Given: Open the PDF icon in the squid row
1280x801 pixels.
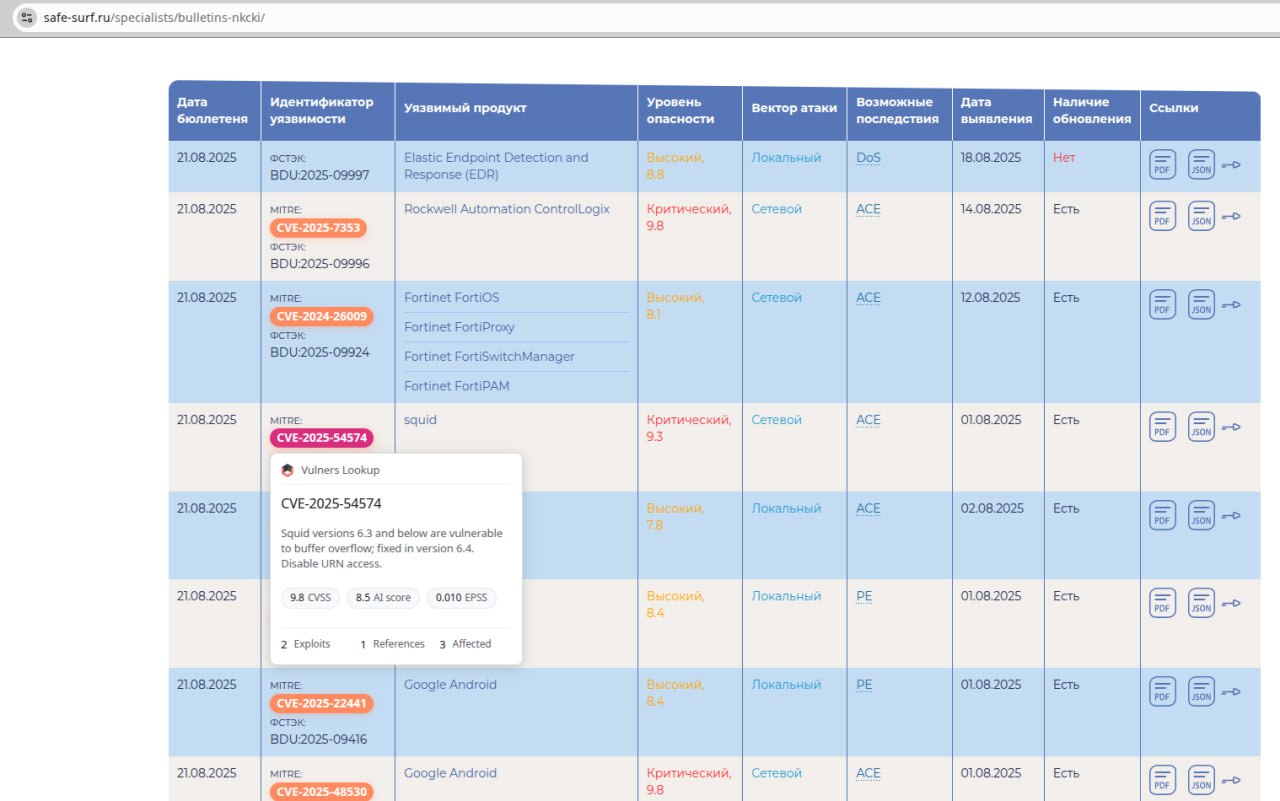Looking at the screenshot, I should coord(1162,427).
